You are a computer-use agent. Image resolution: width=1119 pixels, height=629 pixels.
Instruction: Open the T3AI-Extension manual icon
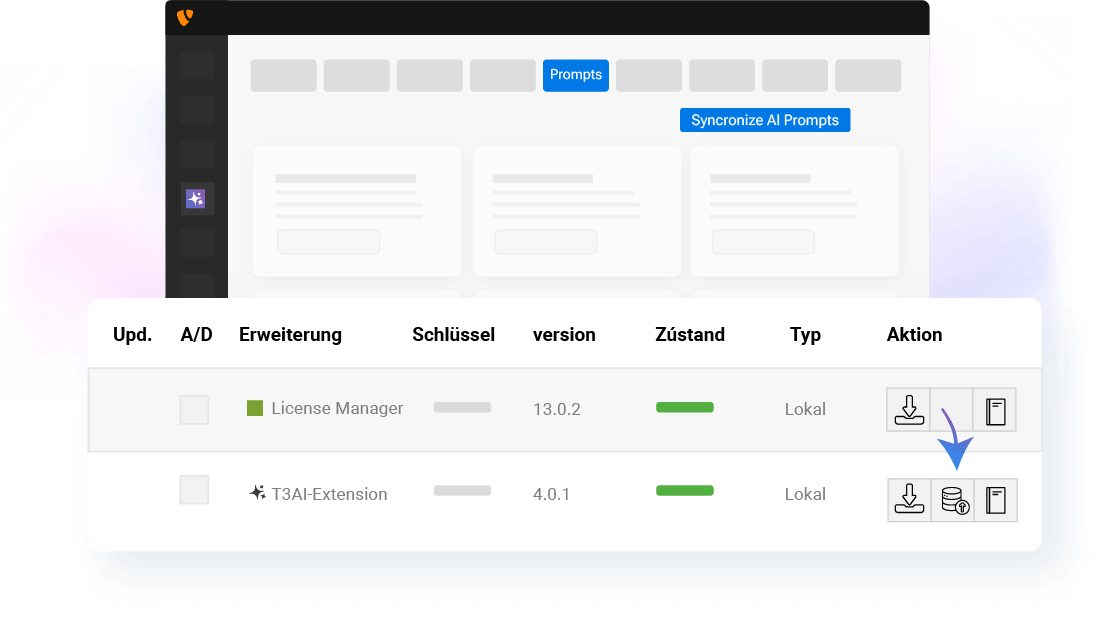click(996, 500)
